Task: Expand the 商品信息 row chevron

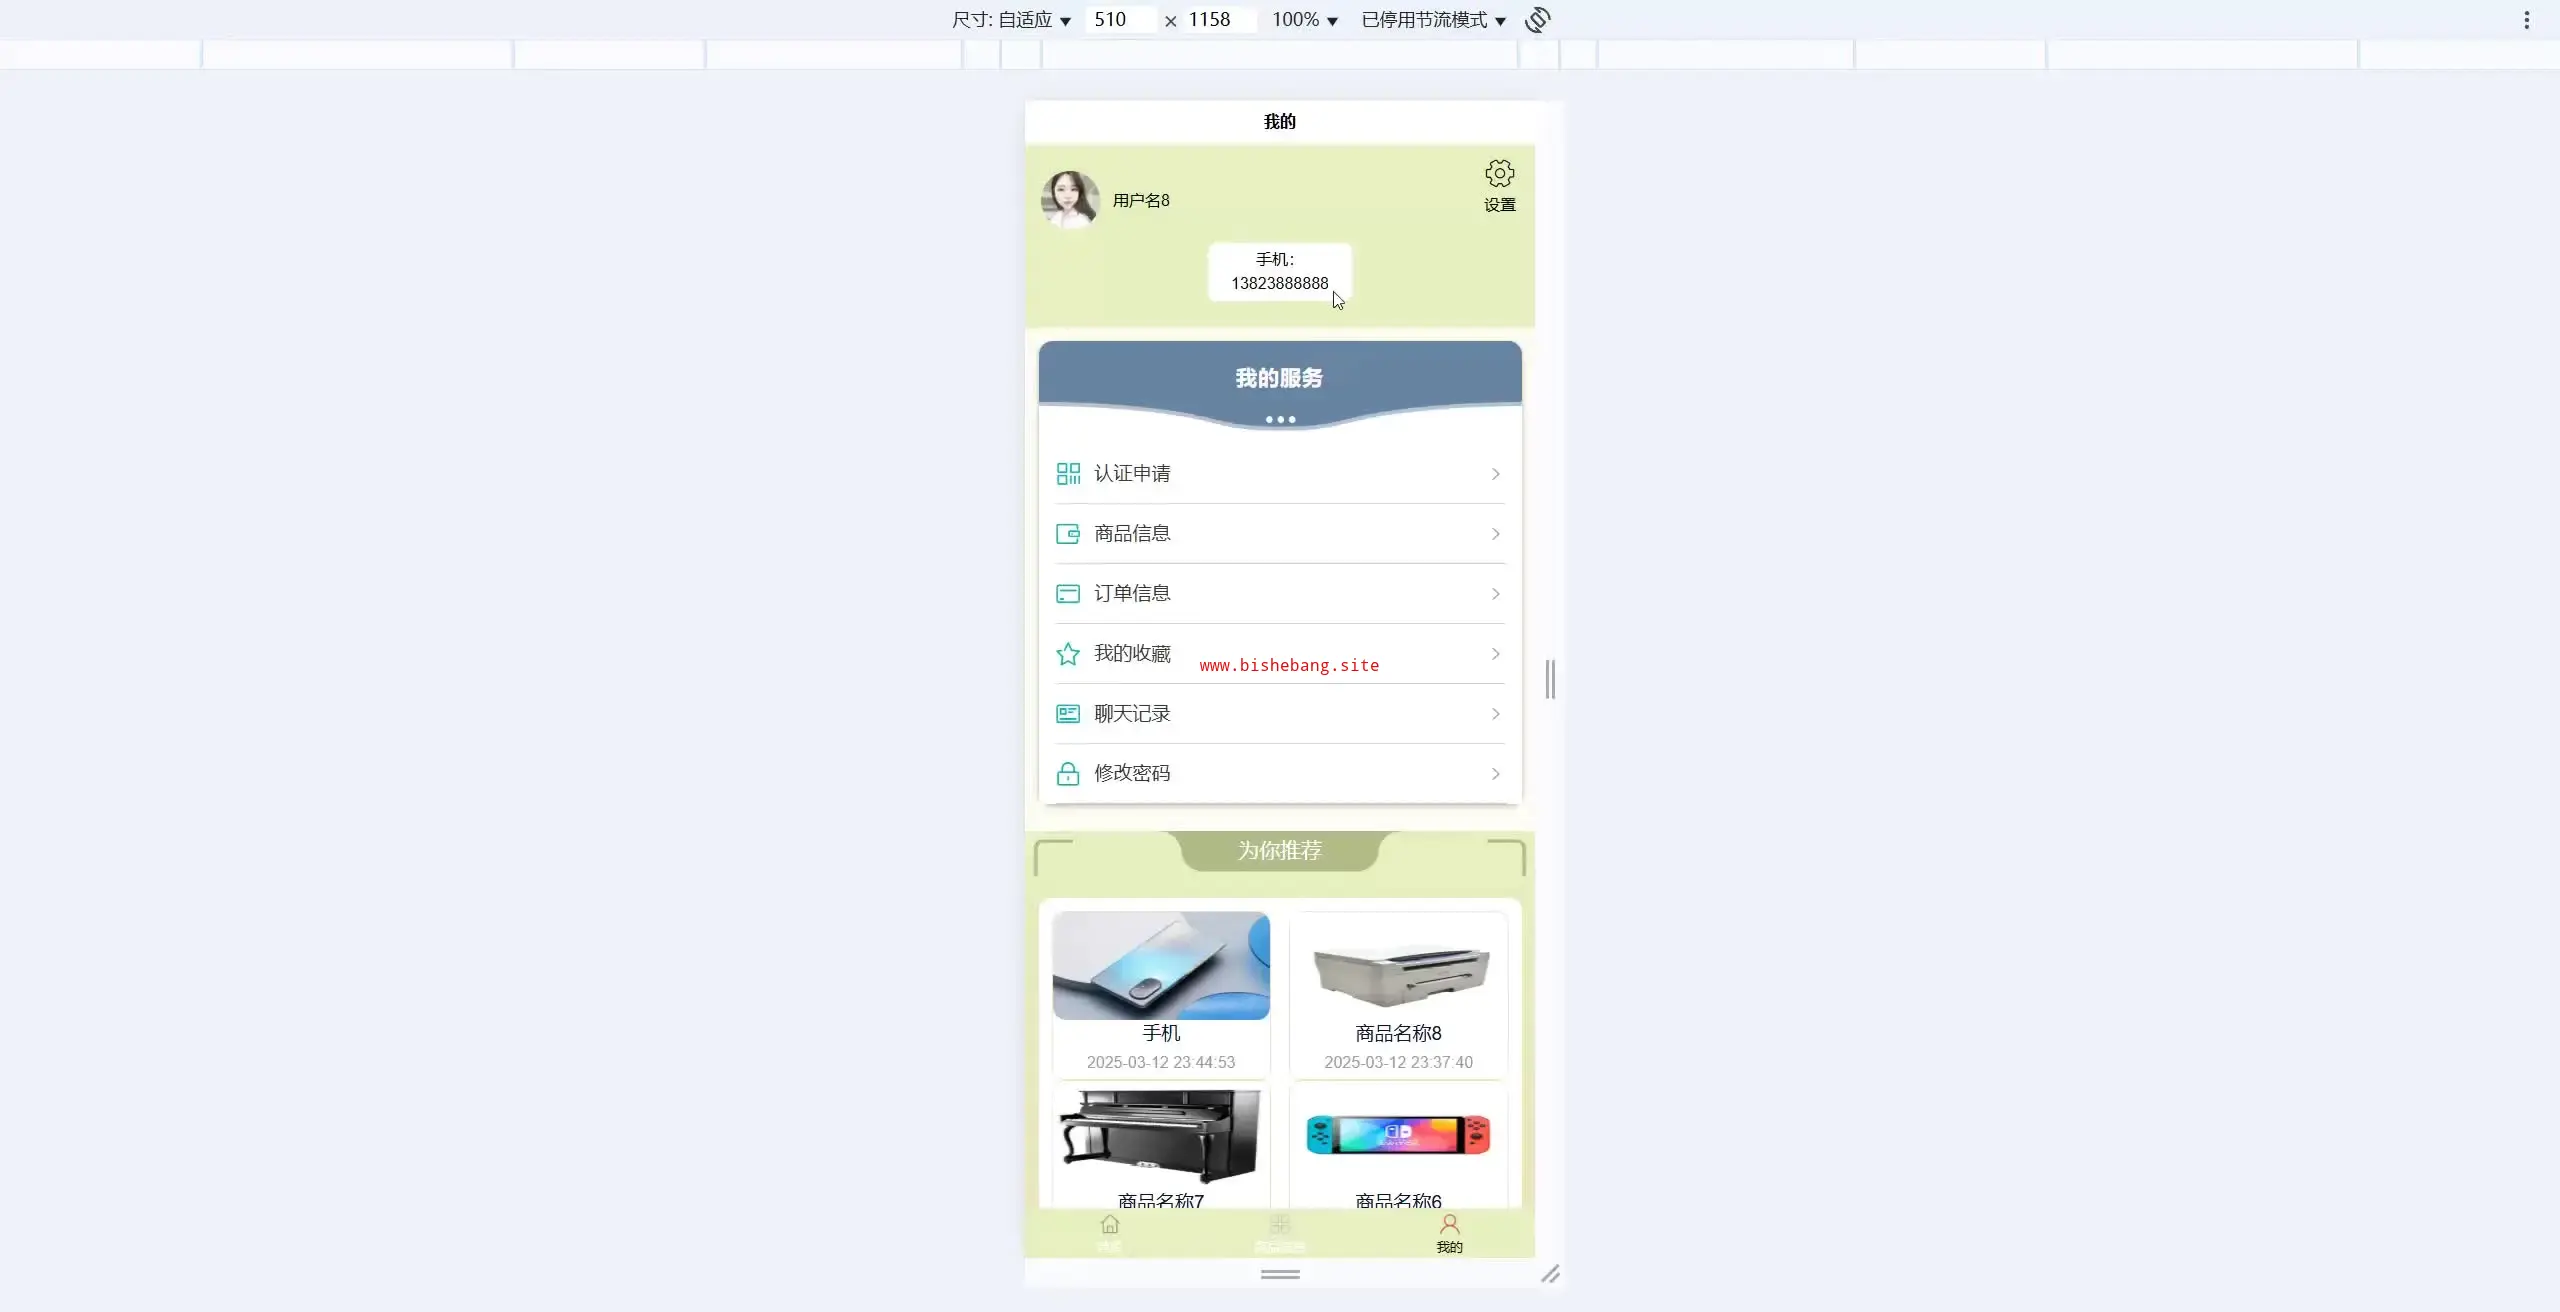Action: coord(1495,534)
